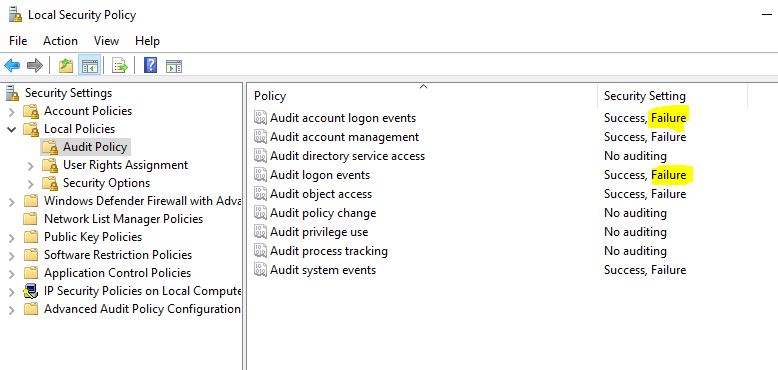Viewport: 778px width, 370px height.
Task: Expand the Security Options node
Action: (x=30, y=184)
